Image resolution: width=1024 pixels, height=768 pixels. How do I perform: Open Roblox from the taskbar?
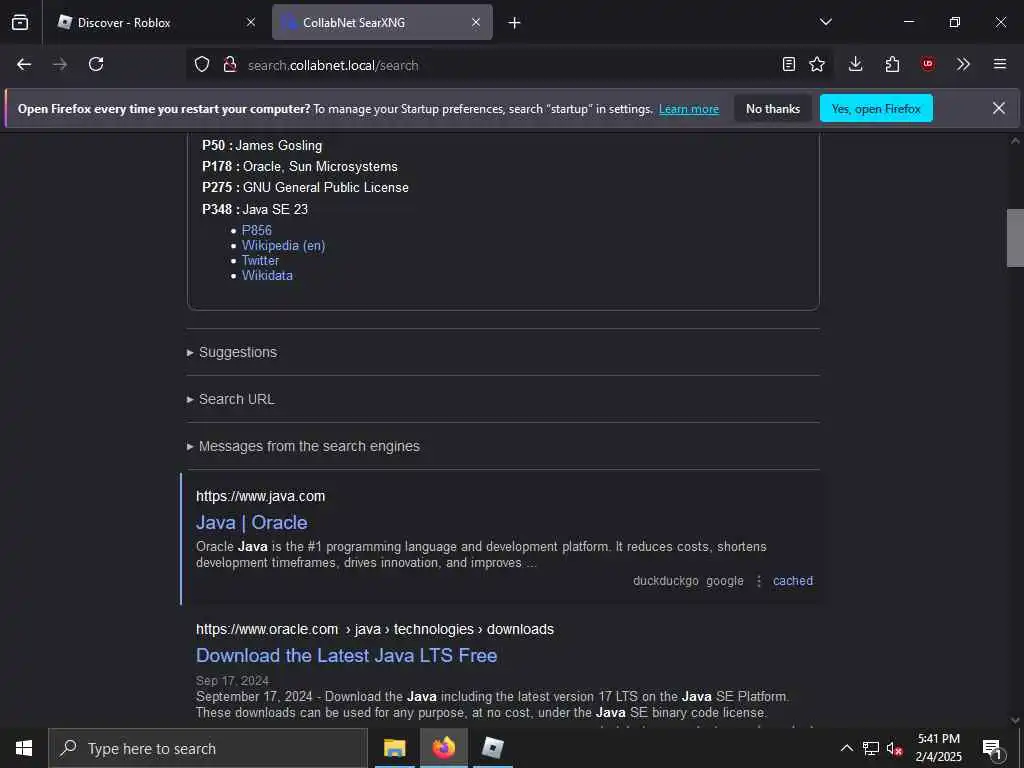492,748
